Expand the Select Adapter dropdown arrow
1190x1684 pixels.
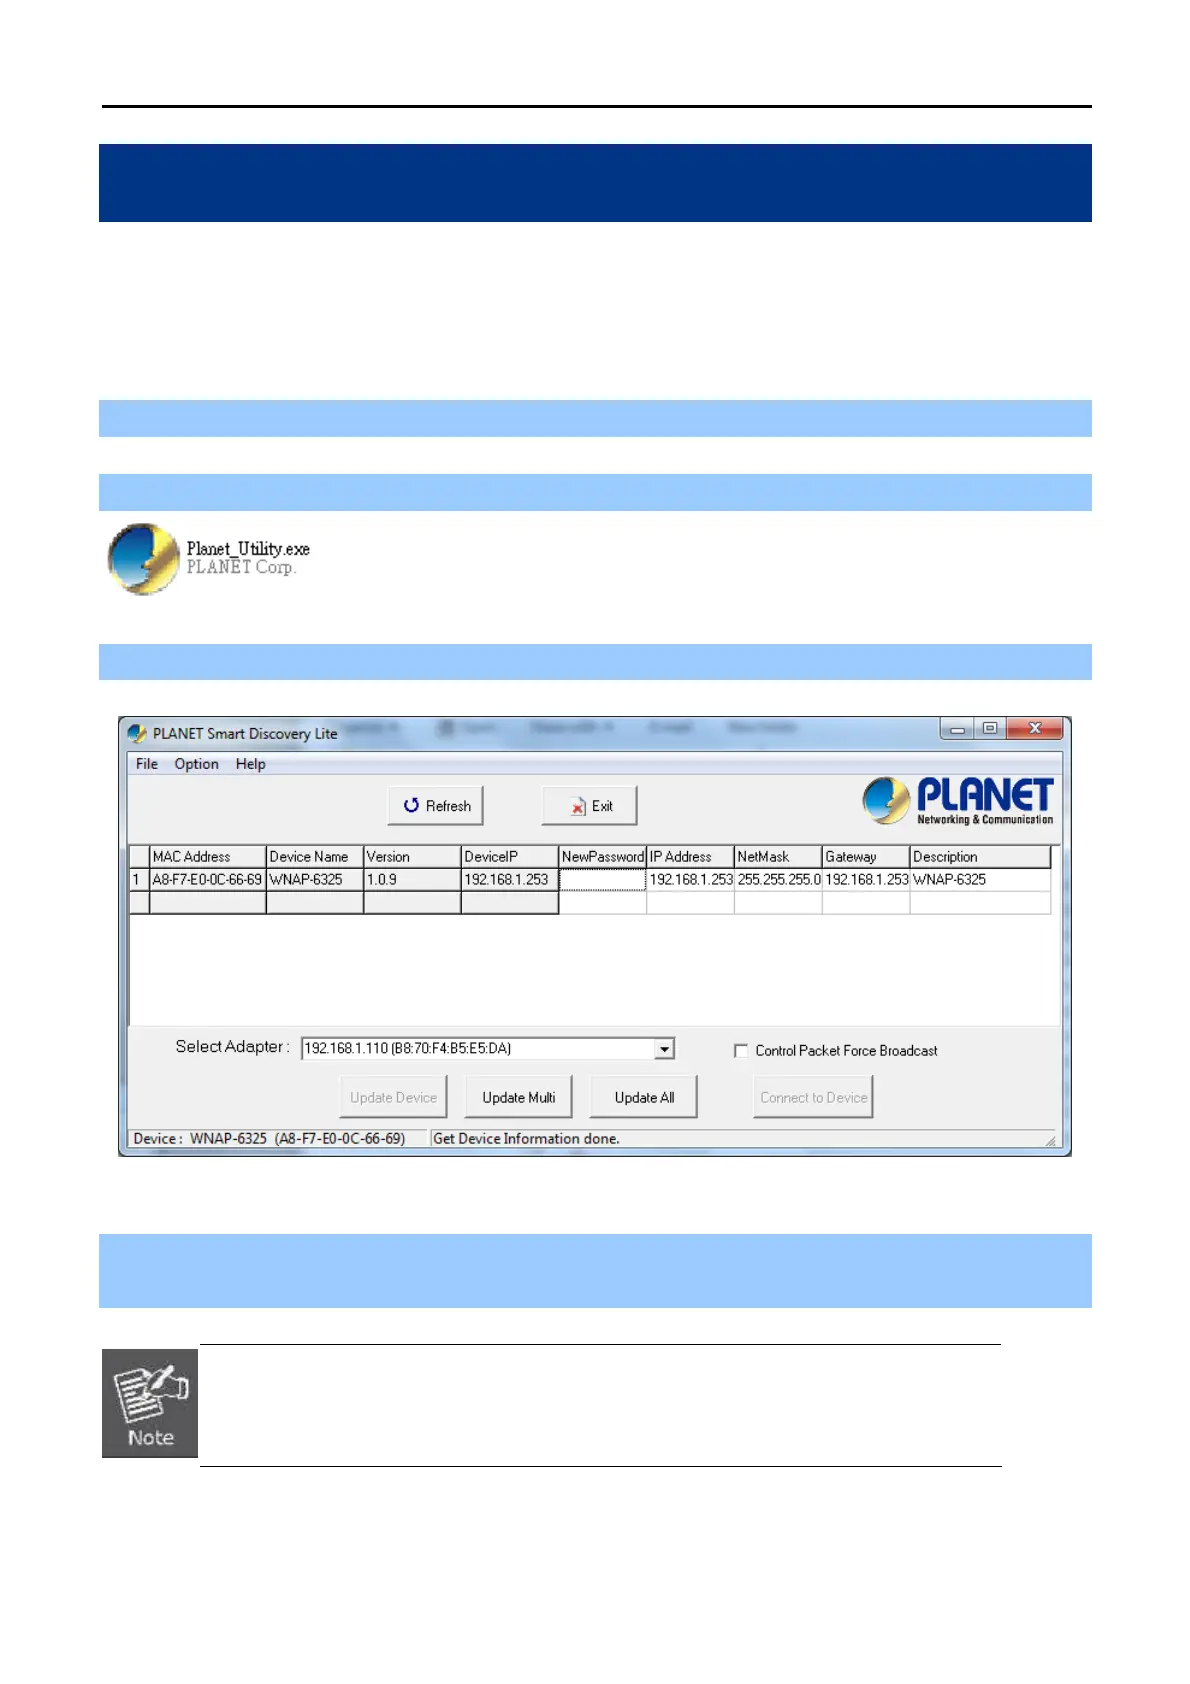(x=665, y=1049)
